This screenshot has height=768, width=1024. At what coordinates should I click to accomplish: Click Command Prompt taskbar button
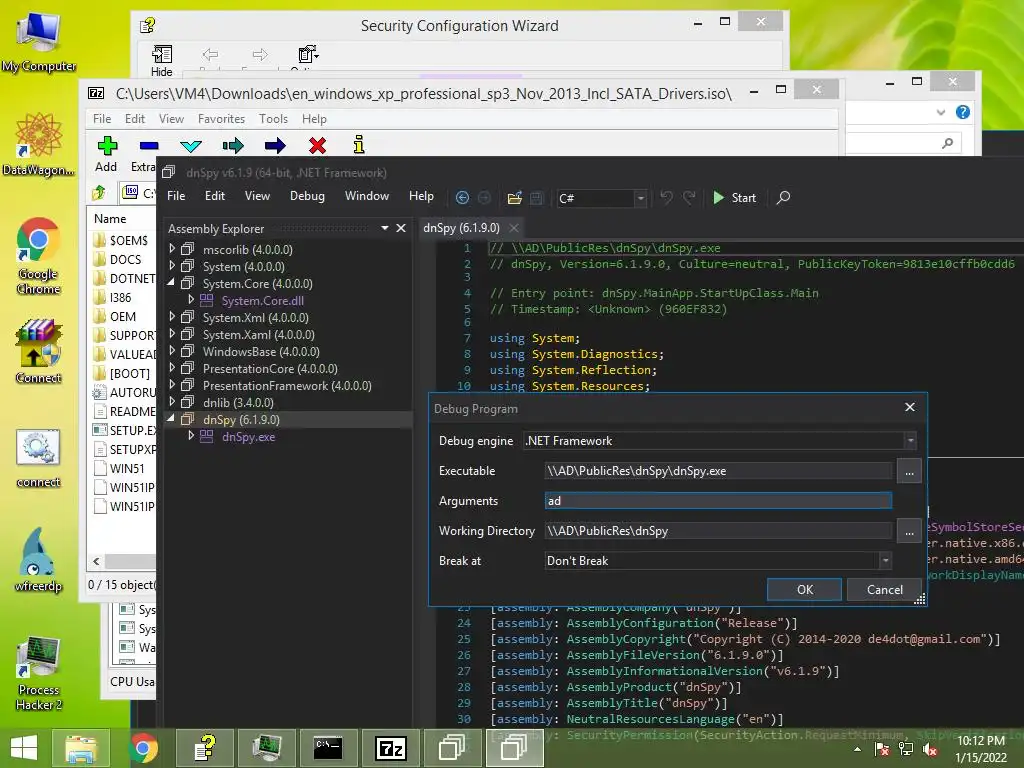(328, 748)
